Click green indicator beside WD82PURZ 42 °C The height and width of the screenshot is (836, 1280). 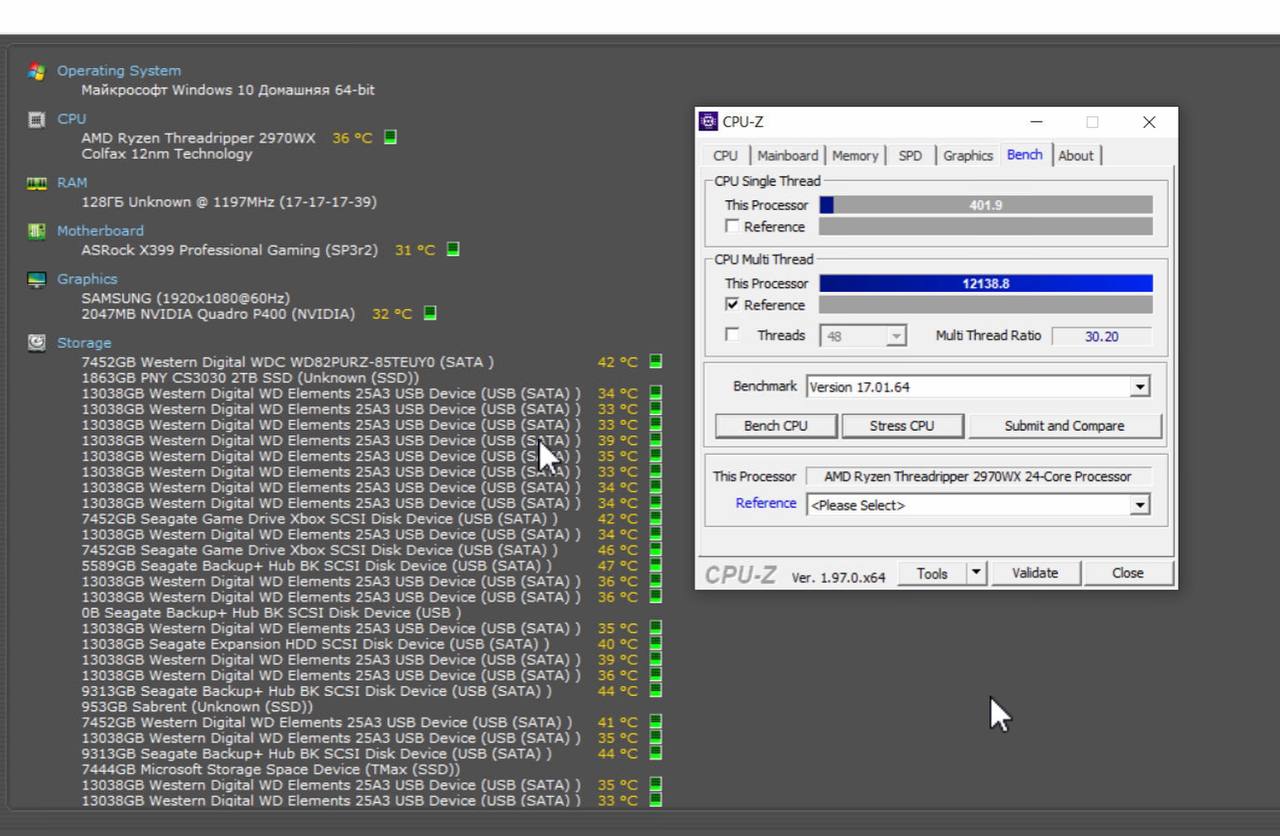tap(656, 361)
